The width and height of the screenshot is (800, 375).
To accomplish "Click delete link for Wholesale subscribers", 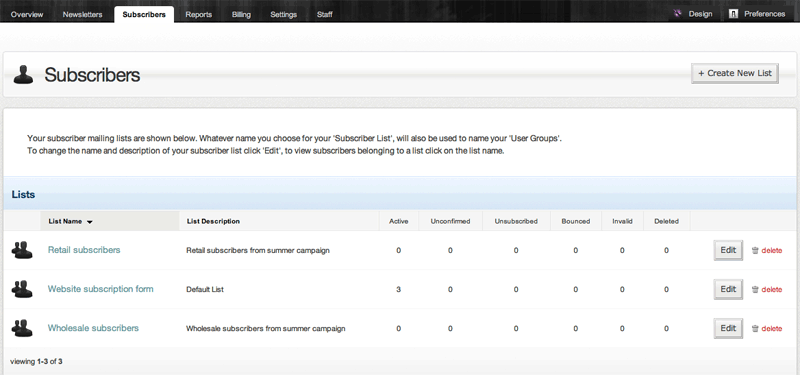I will [771, 329].
